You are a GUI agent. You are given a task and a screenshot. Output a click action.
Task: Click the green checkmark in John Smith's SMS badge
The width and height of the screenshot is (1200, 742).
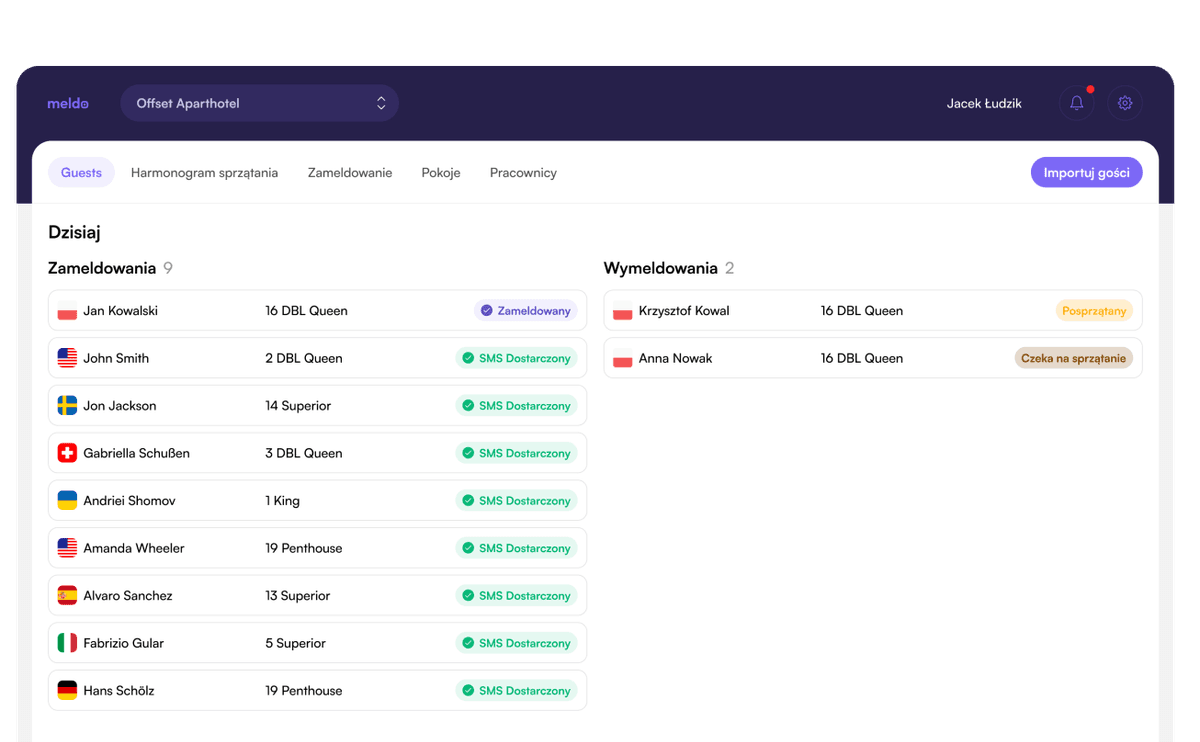click(468, 357)
